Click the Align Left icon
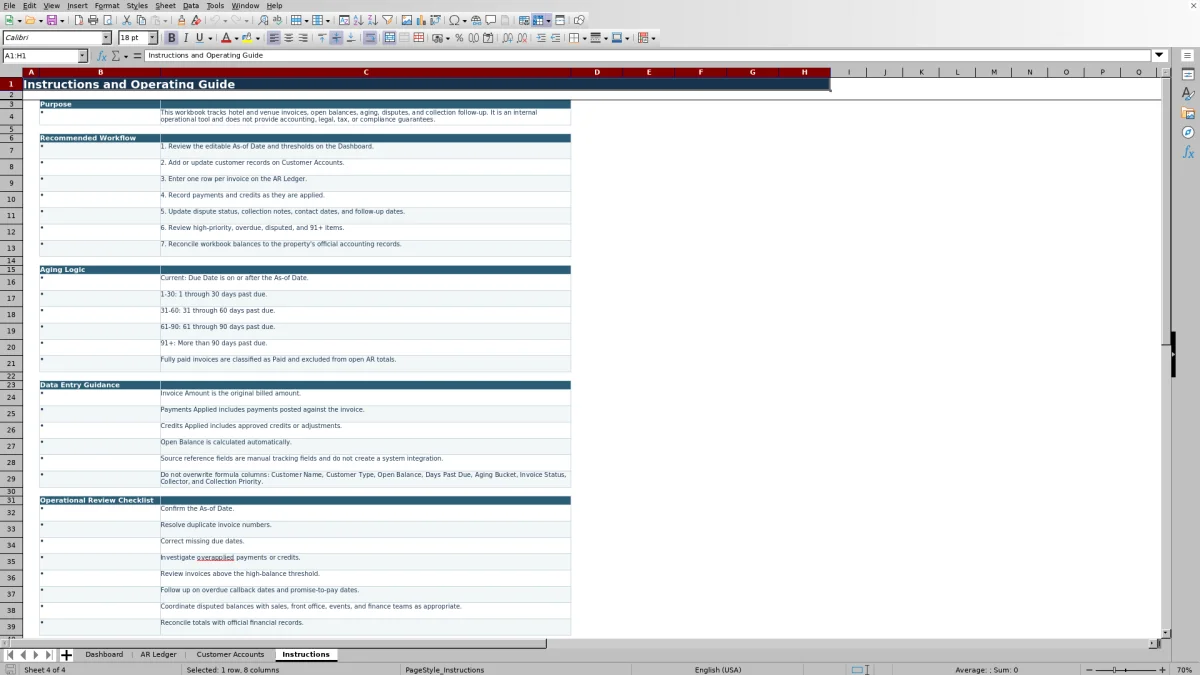The width and height of the screenshot is (1200, 675). pos(274,38)
